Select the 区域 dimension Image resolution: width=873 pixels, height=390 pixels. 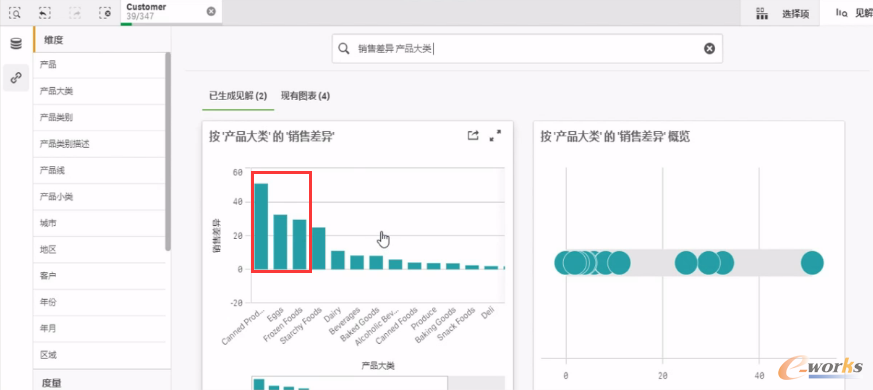pyautogui.click(x=100, y=355)
